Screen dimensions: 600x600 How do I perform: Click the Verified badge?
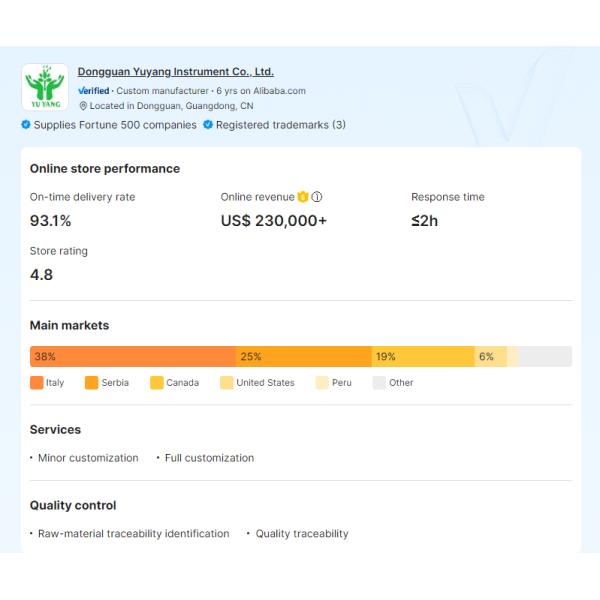tap(94, 91)
